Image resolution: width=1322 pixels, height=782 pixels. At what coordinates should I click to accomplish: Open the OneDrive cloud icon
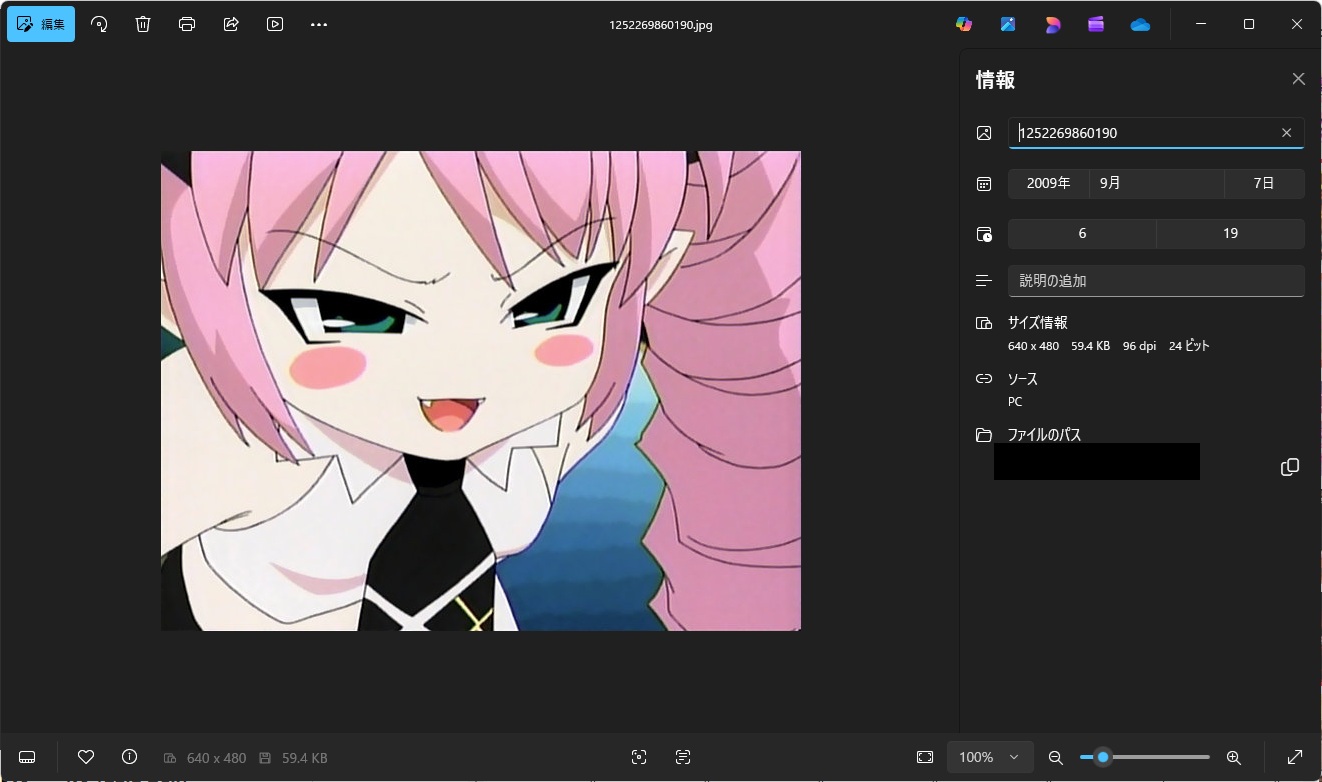(1140, 25)
